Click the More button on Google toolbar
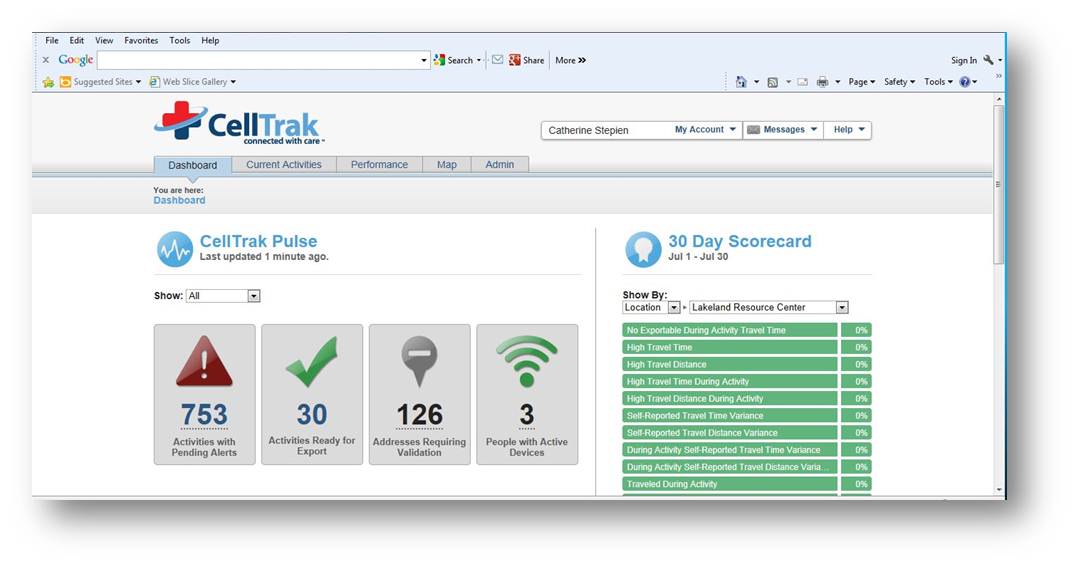Viewport: 1072px width, 565px height. click(570, 60)
